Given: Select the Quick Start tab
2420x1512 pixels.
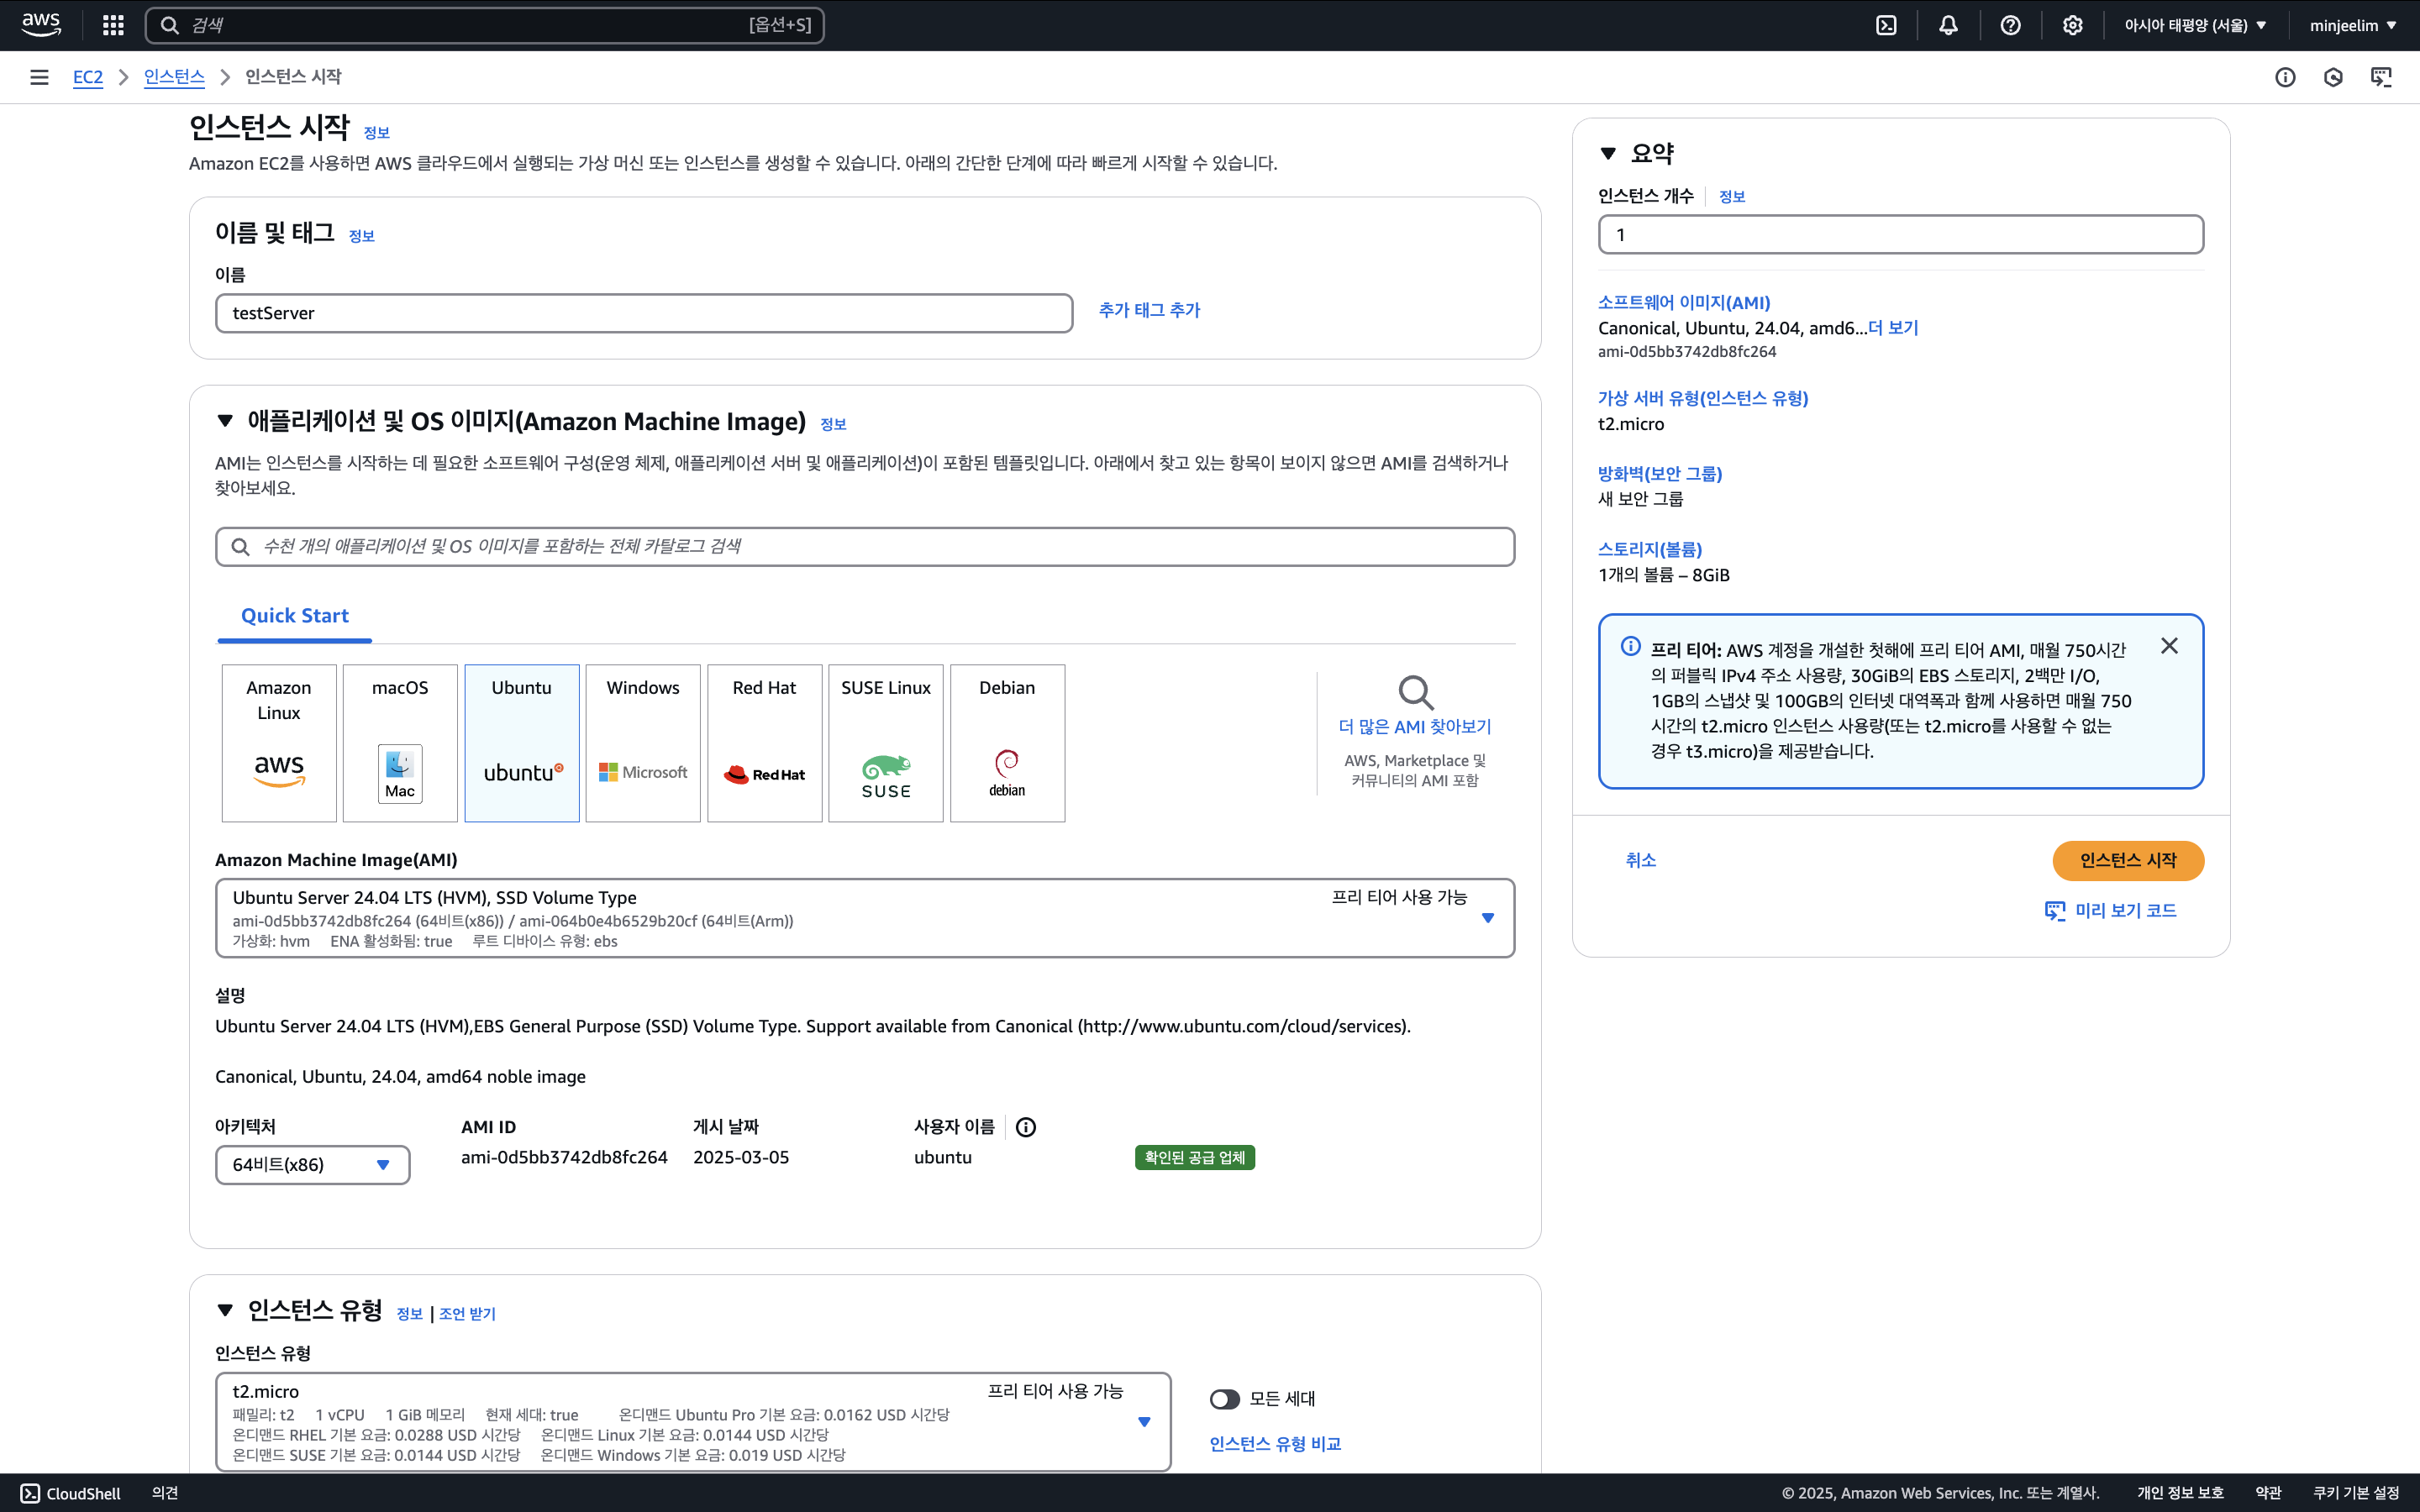Looking at the screenshot, I should (x=294, y=616).
